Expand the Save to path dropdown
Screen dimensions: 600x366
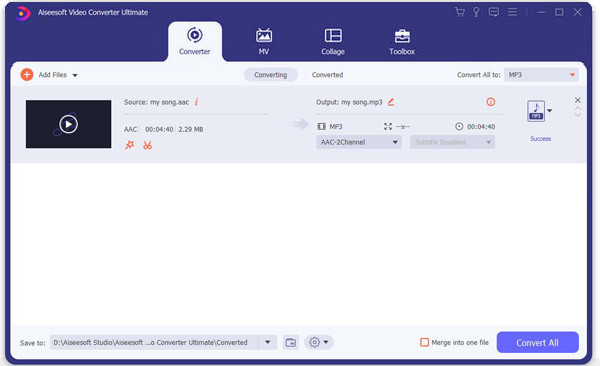point(268,342)
